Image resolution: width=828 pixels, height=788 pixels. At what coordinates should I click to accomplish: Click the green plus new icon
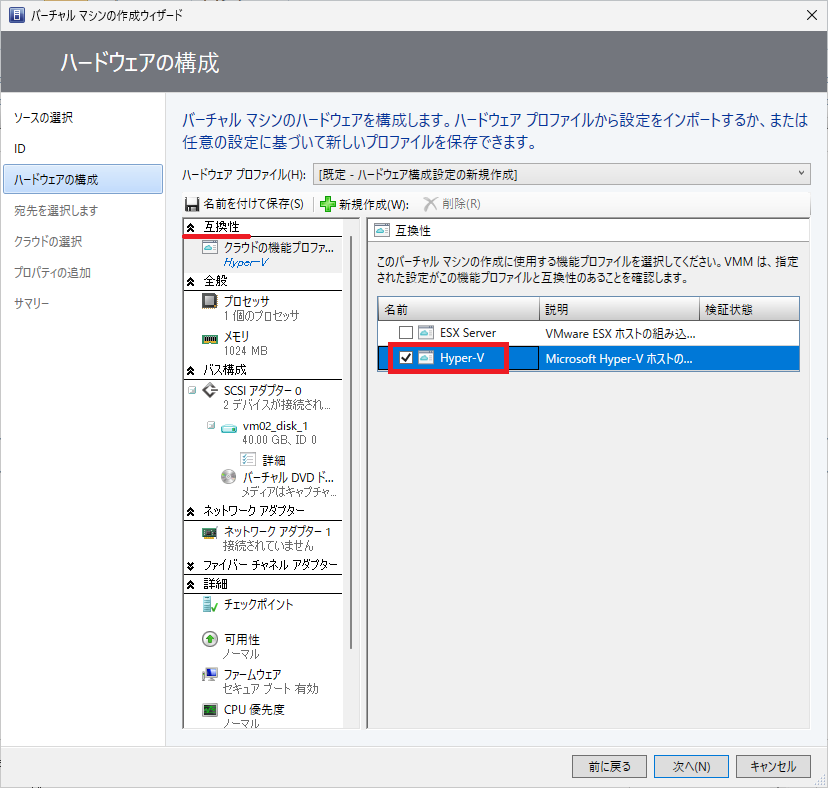pos(328,204)
